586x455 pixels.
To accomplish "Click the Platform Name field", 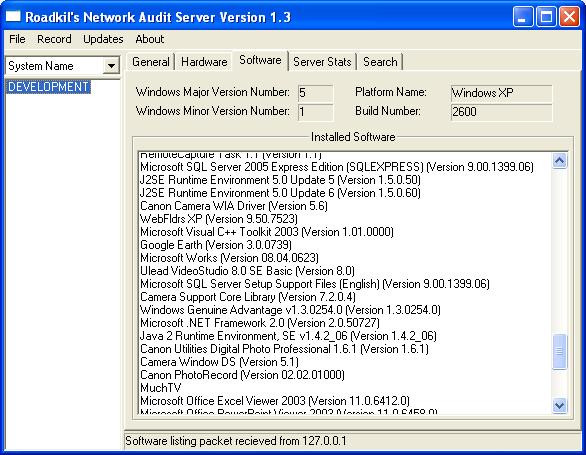I will [x=501, y=93].
